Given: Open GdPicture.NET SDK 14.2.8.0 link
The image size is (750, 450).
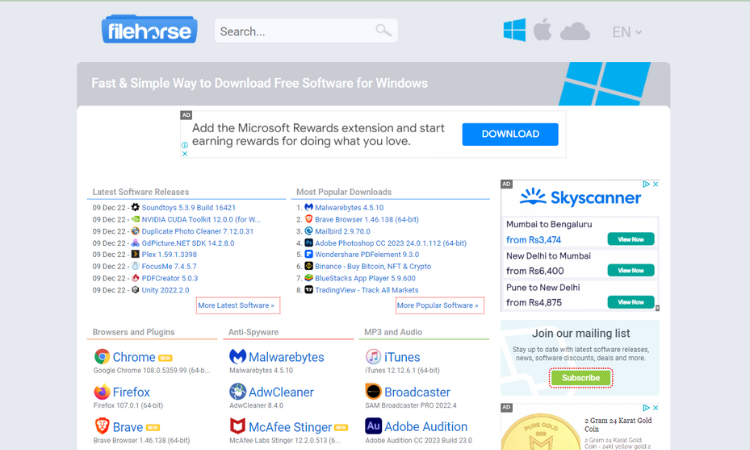Looking at the screenshot, I should coord(188,243).
